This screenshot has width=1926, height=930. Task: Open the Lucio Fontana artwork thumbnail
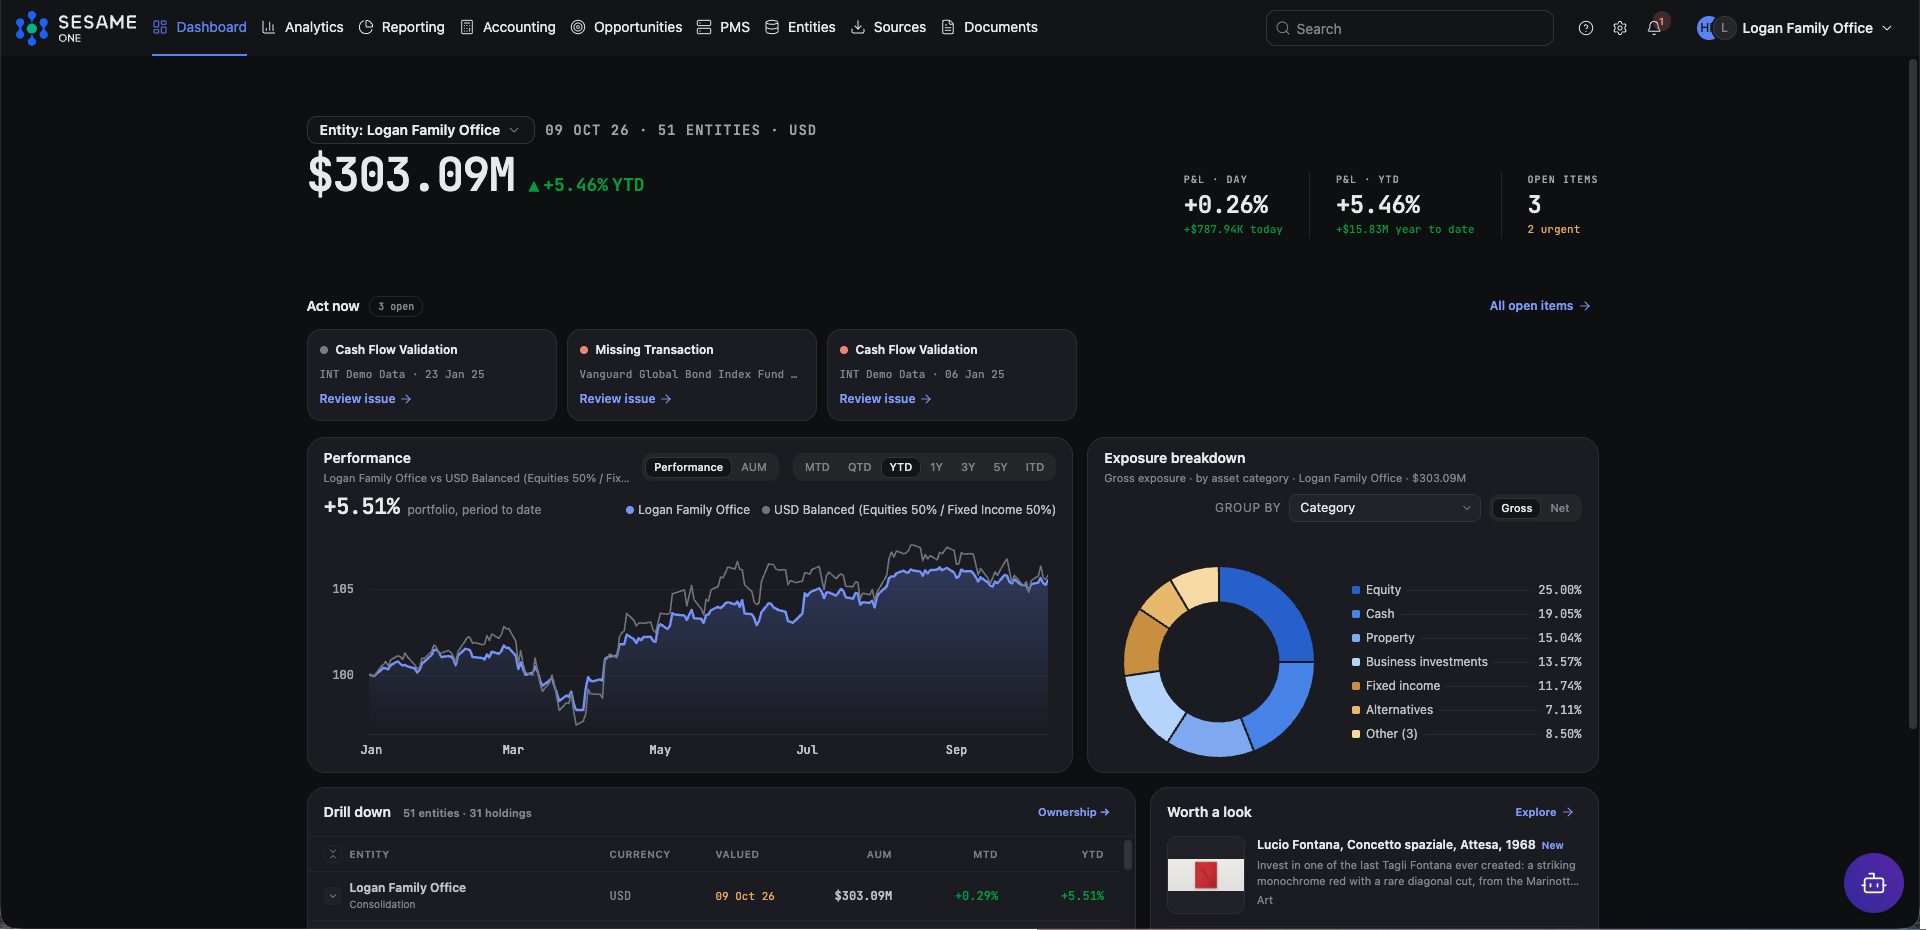coord(1206,875)
